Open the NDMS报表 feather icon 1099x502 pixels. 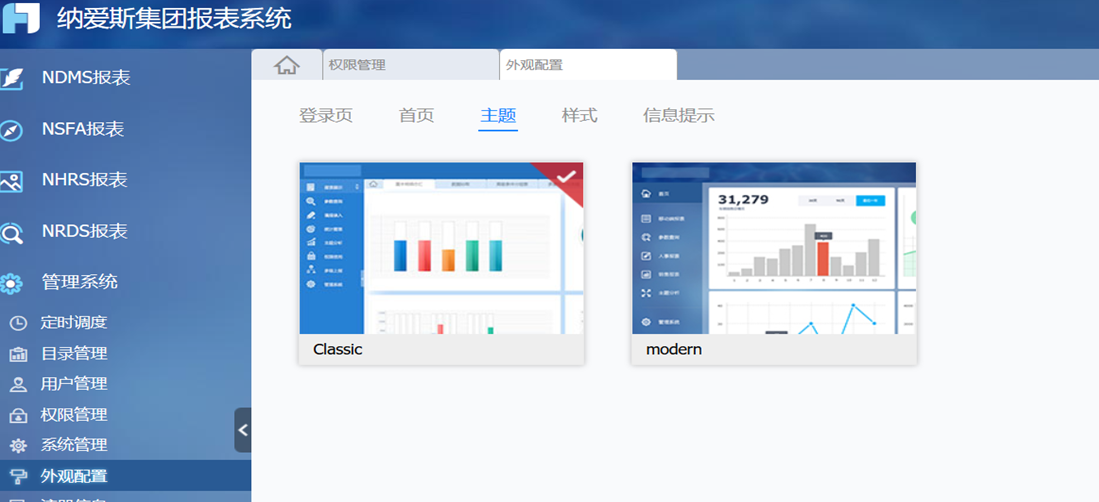pyautogui.click(x=11, y=79)
